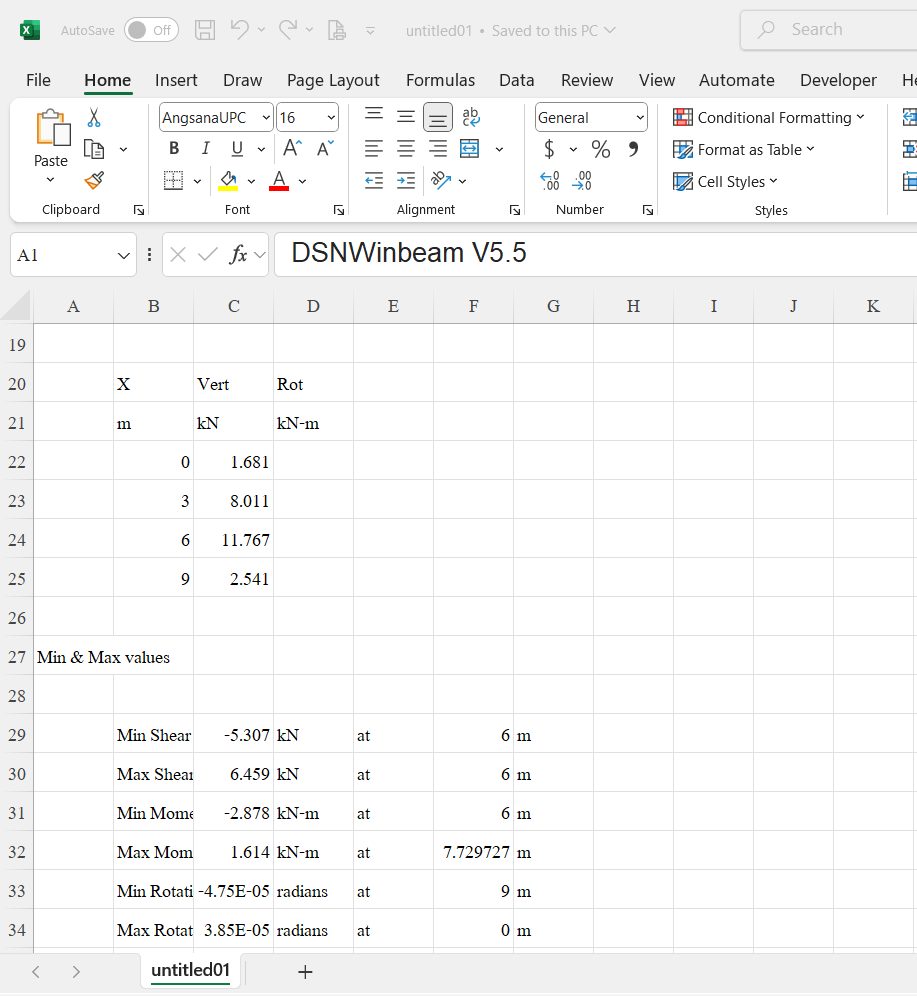Open Format as Table menu

click(743, 149)
